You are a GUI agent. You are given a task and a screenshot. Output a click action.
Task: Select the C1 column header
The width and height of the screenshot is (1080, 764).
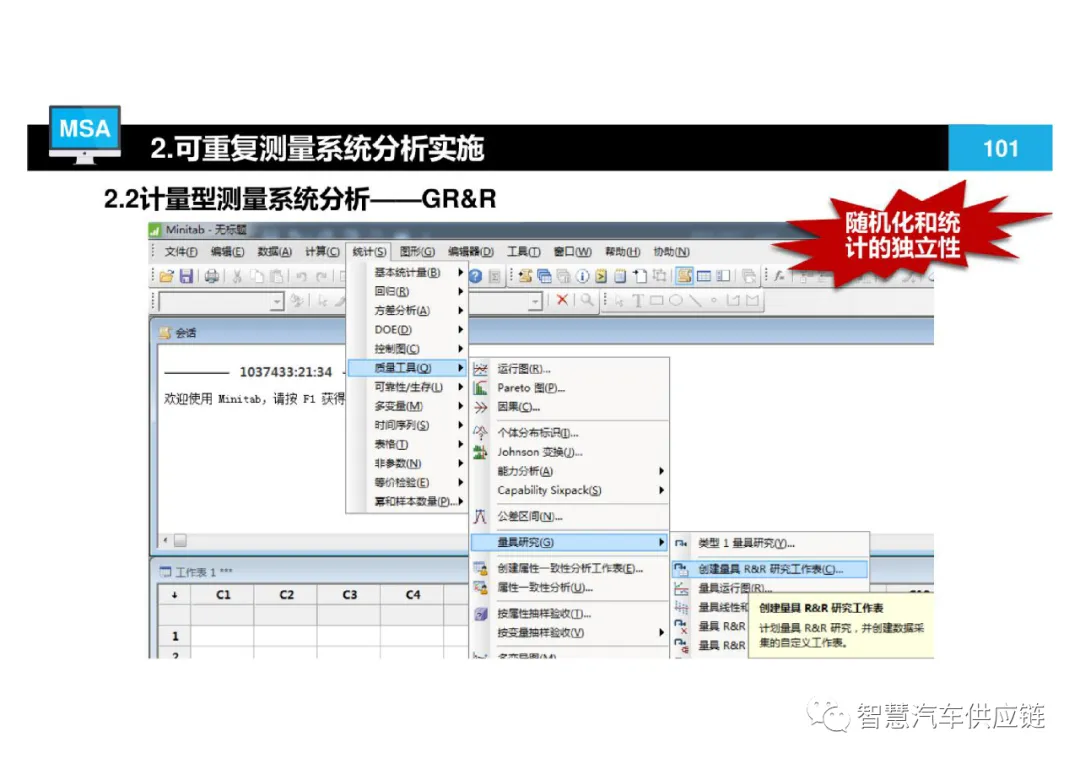(x=222, y=595)
